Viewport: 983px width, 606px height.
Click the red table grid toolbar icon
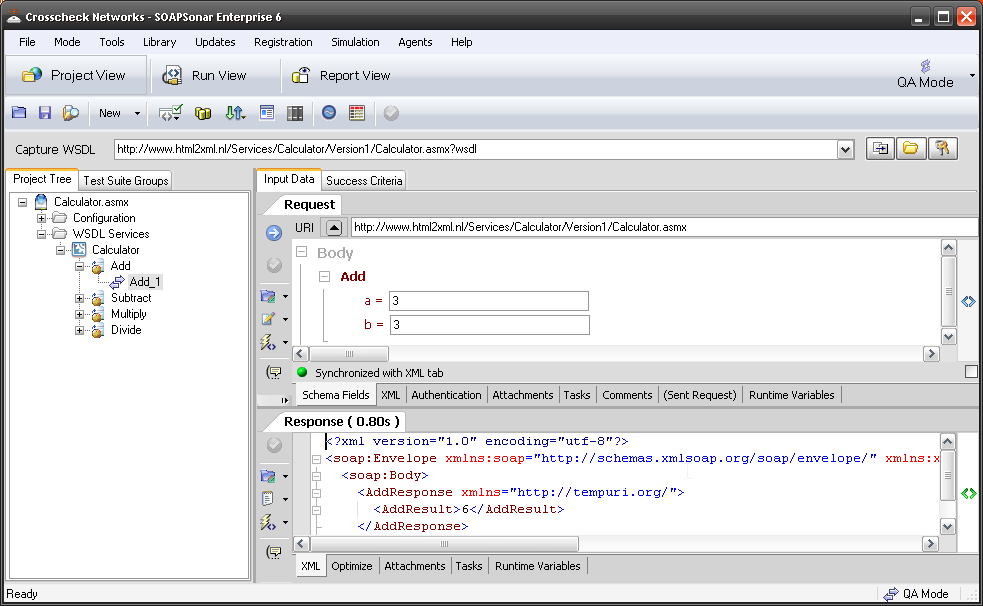[357, 113]
